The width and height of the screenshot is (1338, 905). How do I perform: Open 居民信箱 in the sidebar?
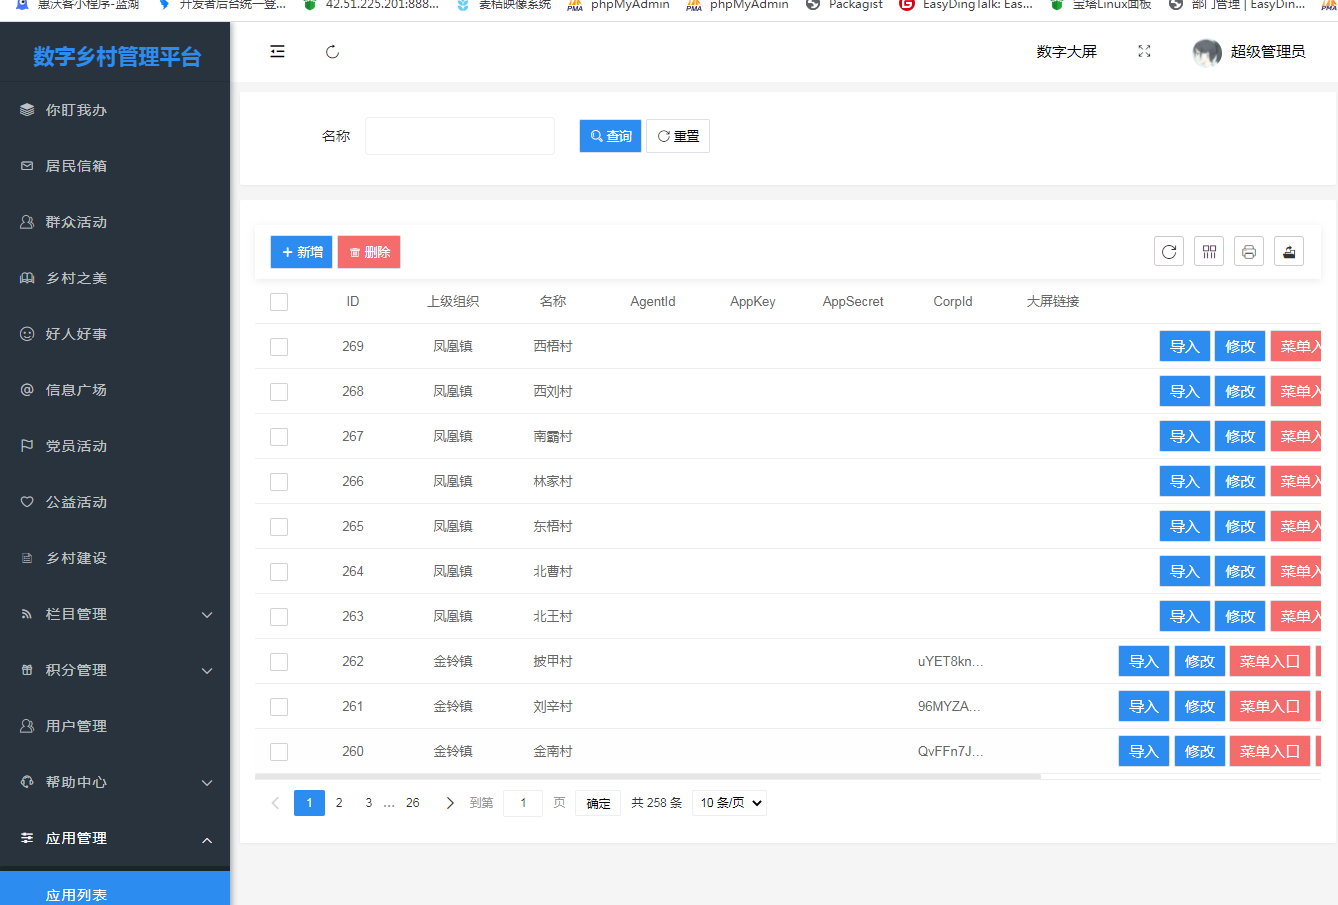(115, 166)
